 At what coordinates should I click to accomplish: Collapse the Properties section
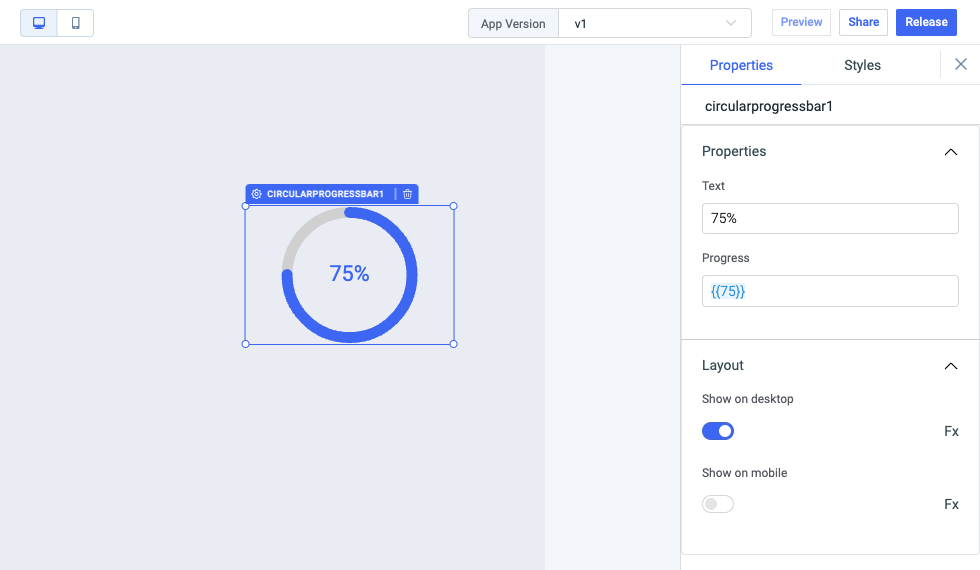(950, 152)
